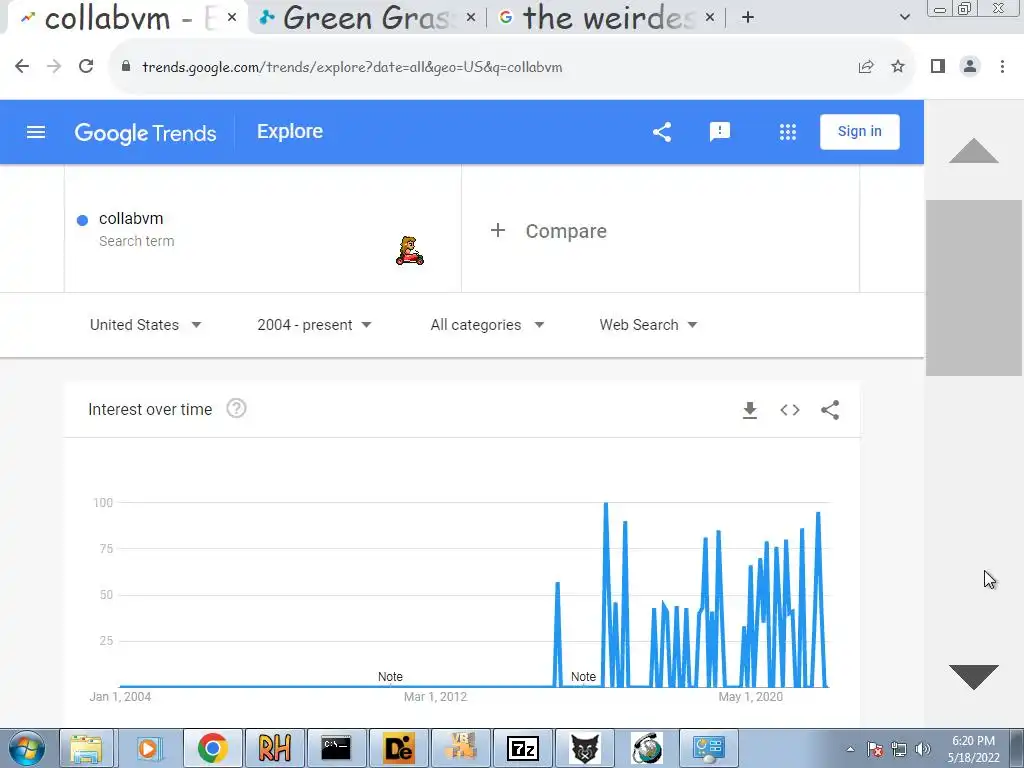Bookmark this page with the star
The height and width of the screenshot is (768, 1024).
tap(898, 66)
